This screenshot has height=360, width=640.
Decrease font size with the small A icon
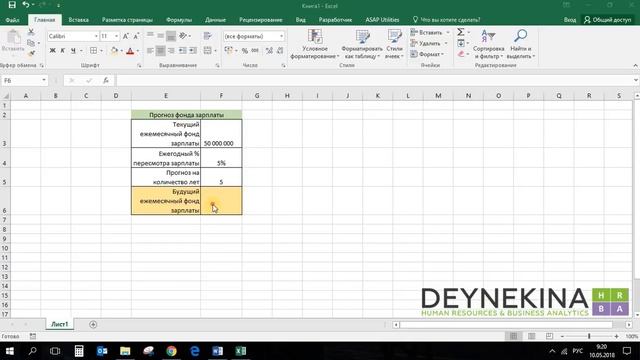pos(136,36)
